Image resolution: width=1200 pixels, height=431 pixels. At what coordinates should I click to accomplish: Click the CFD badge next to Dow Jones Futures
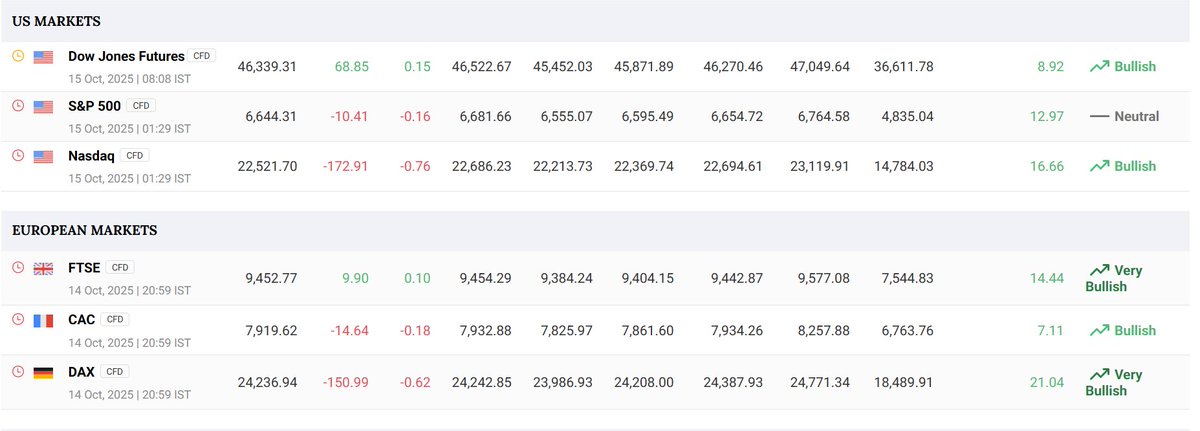(202, 56)
